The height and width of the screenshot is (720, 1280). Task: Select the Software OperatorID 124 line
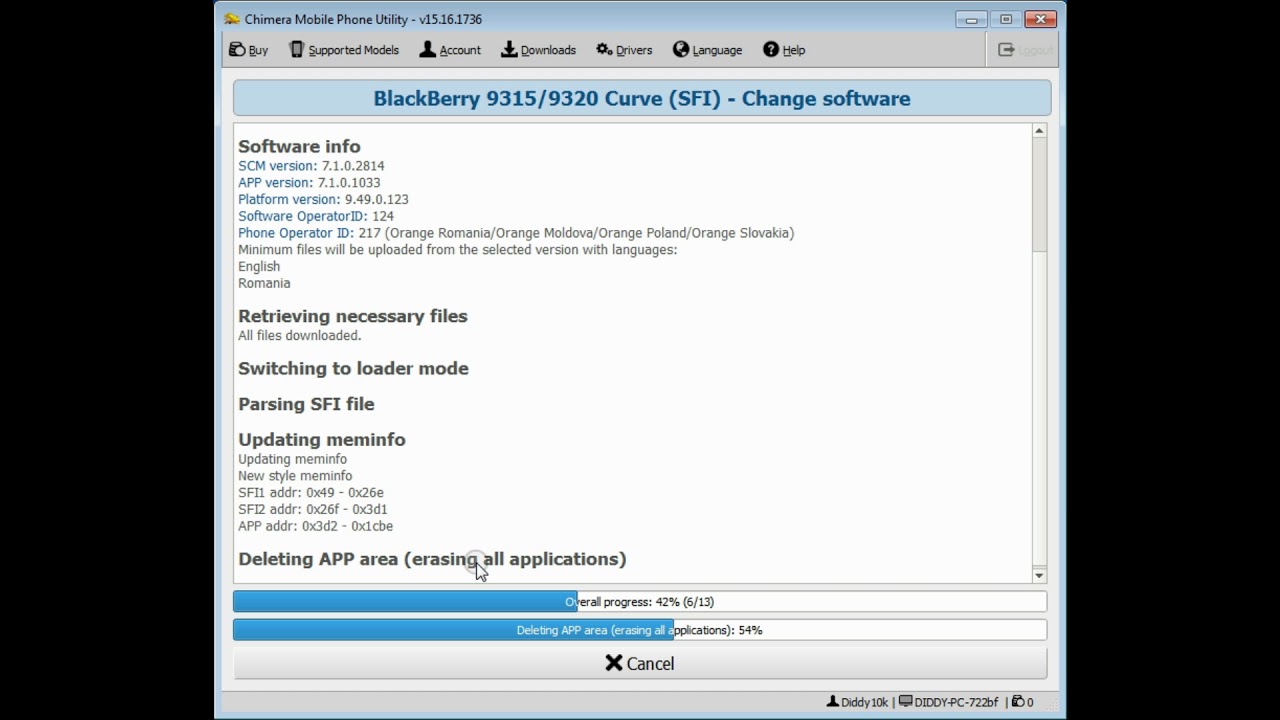click(x=316, y=216)
